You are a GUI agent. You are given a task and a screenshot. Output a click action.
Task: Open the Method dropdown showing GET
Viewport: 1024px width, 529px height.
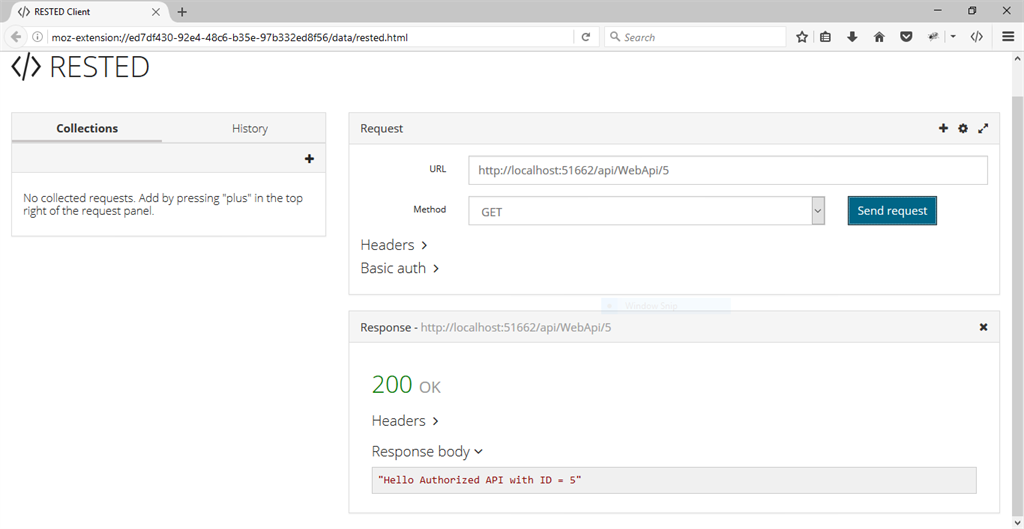coord(646,211)
